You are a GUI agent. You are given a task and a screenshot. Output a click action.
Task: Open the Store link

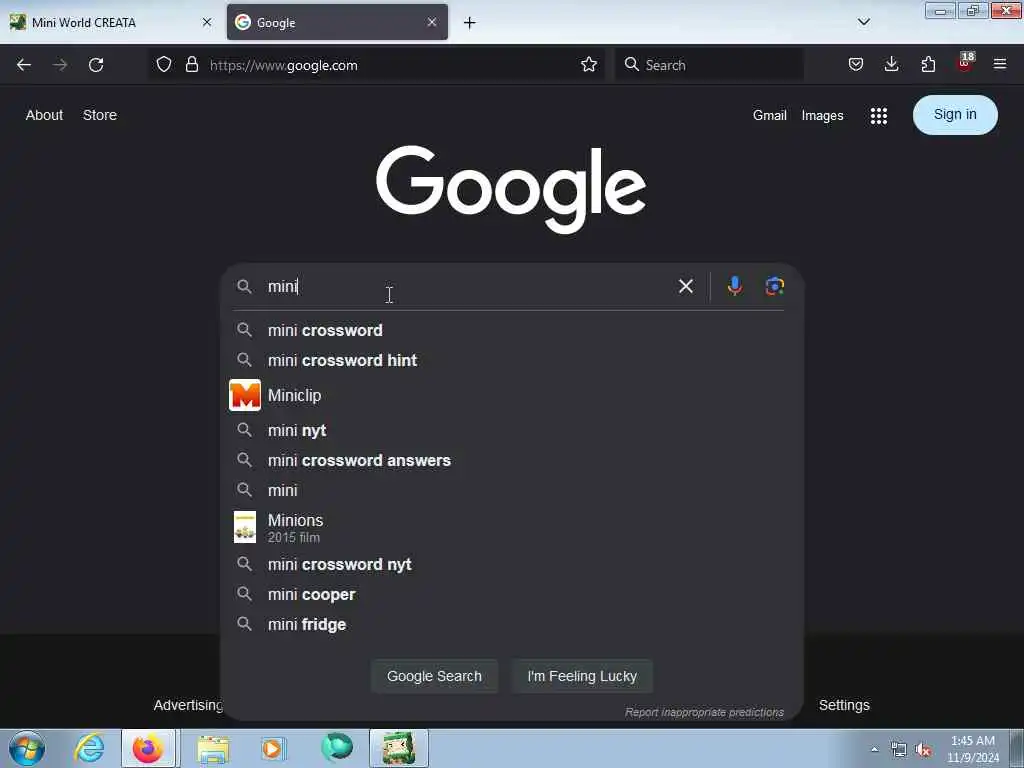click(100, 115)
